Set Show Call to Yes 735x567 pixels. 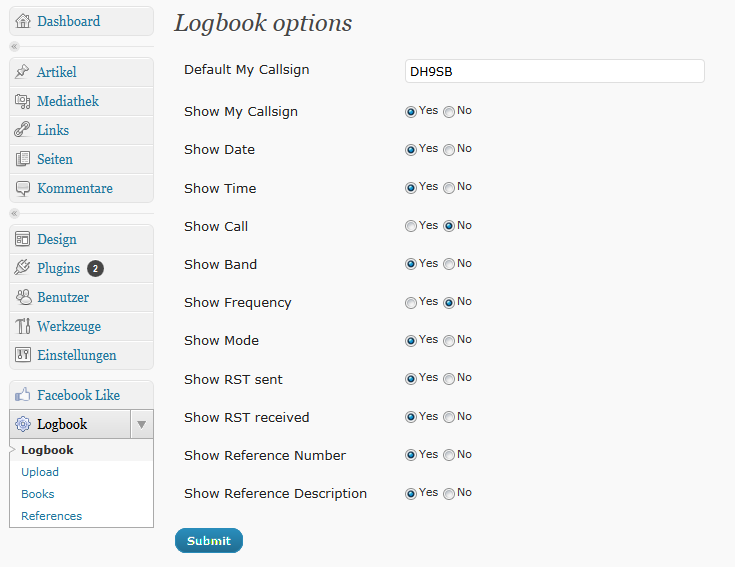coord(411,226)
